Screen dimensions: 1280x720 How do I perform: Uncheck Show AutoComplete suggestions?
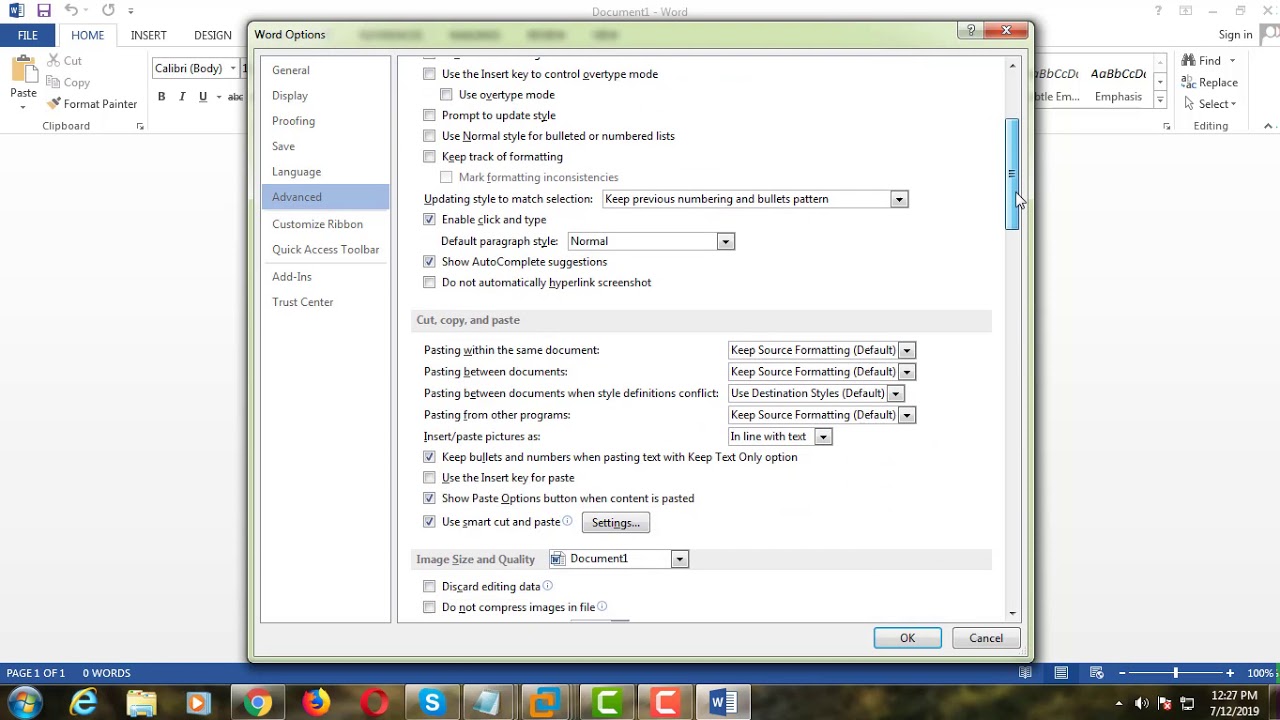coord(430,262)
